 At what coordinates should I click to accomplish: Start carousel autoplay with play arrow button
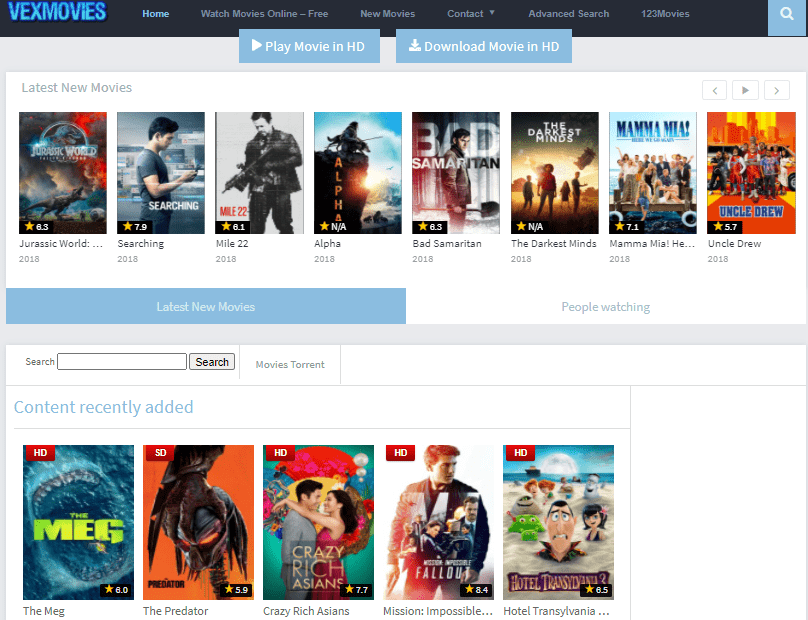tap(745, 90)
